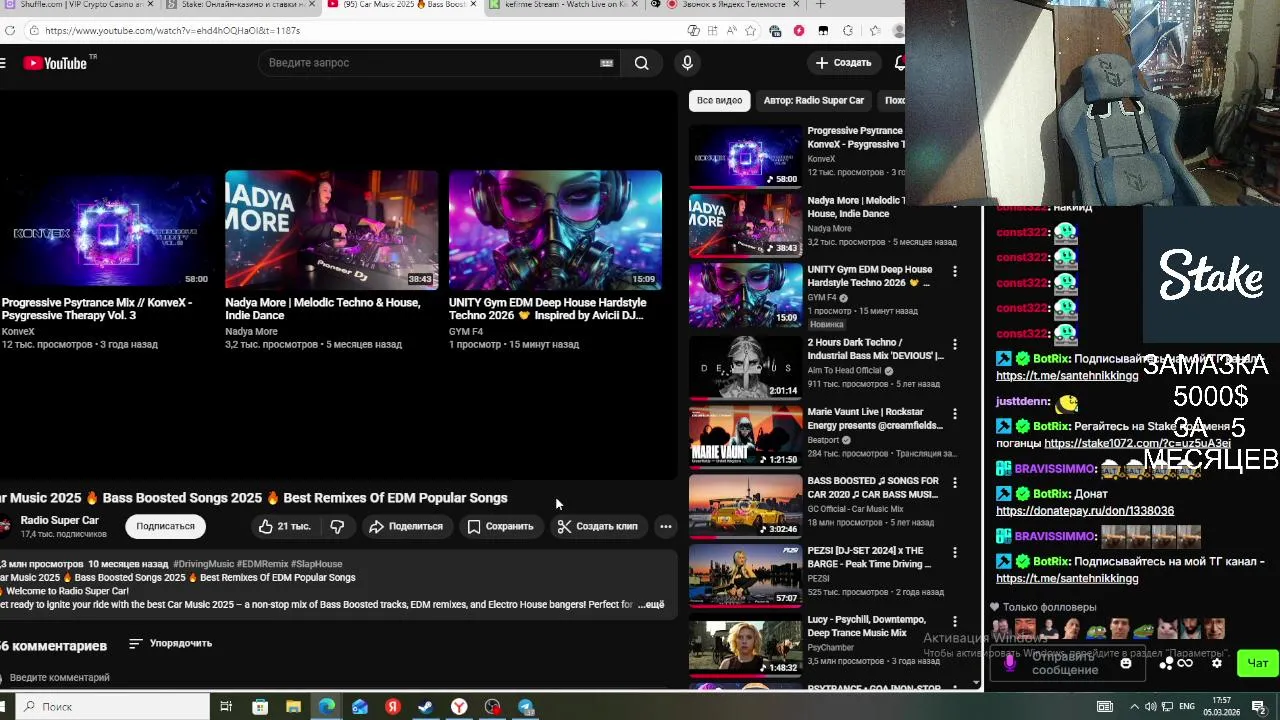
Task: Open Radio Super Car channel avatar
Action: (5, 526)
